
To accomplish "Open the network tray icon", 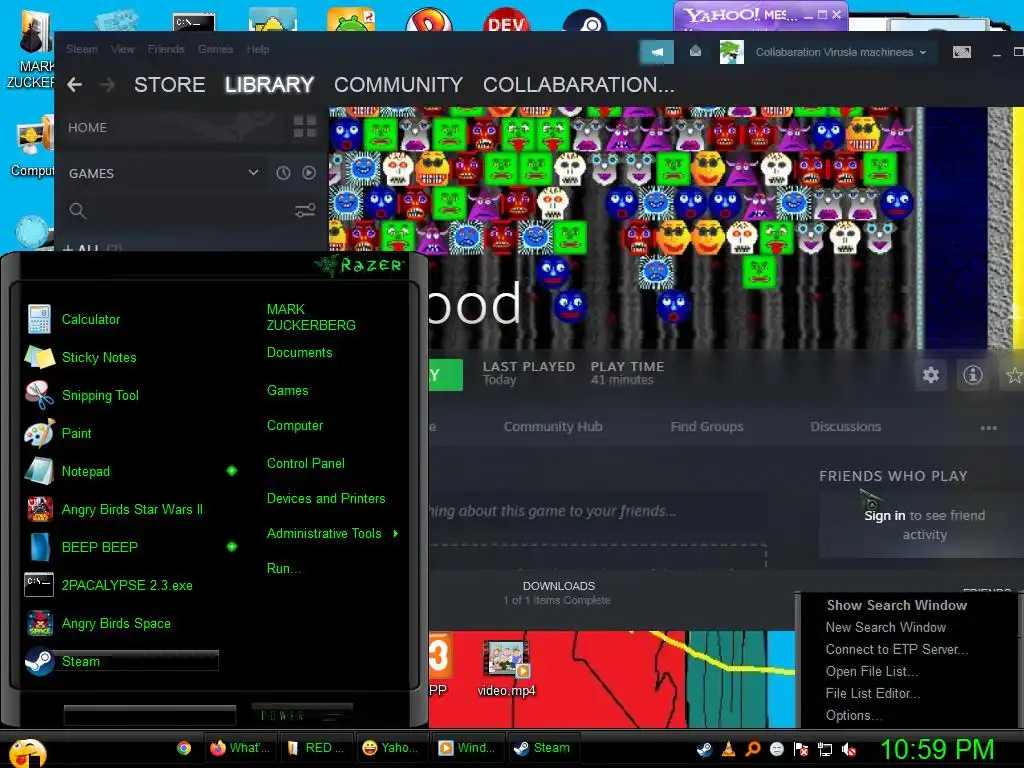I will 825,749.
